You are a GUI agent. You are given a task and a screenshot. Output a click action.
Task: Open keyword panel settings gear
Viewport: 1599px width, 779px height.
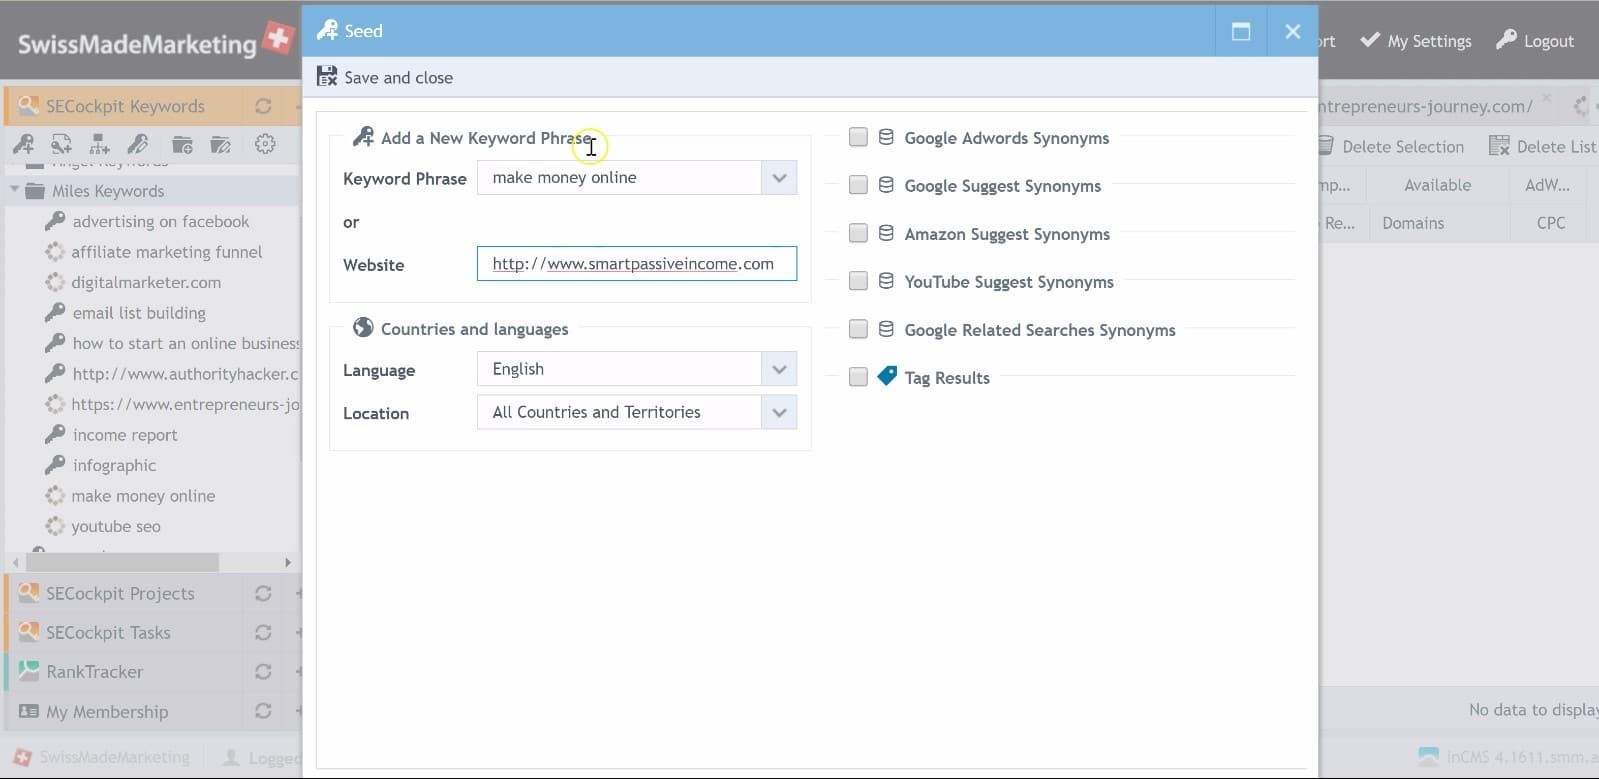265,144
